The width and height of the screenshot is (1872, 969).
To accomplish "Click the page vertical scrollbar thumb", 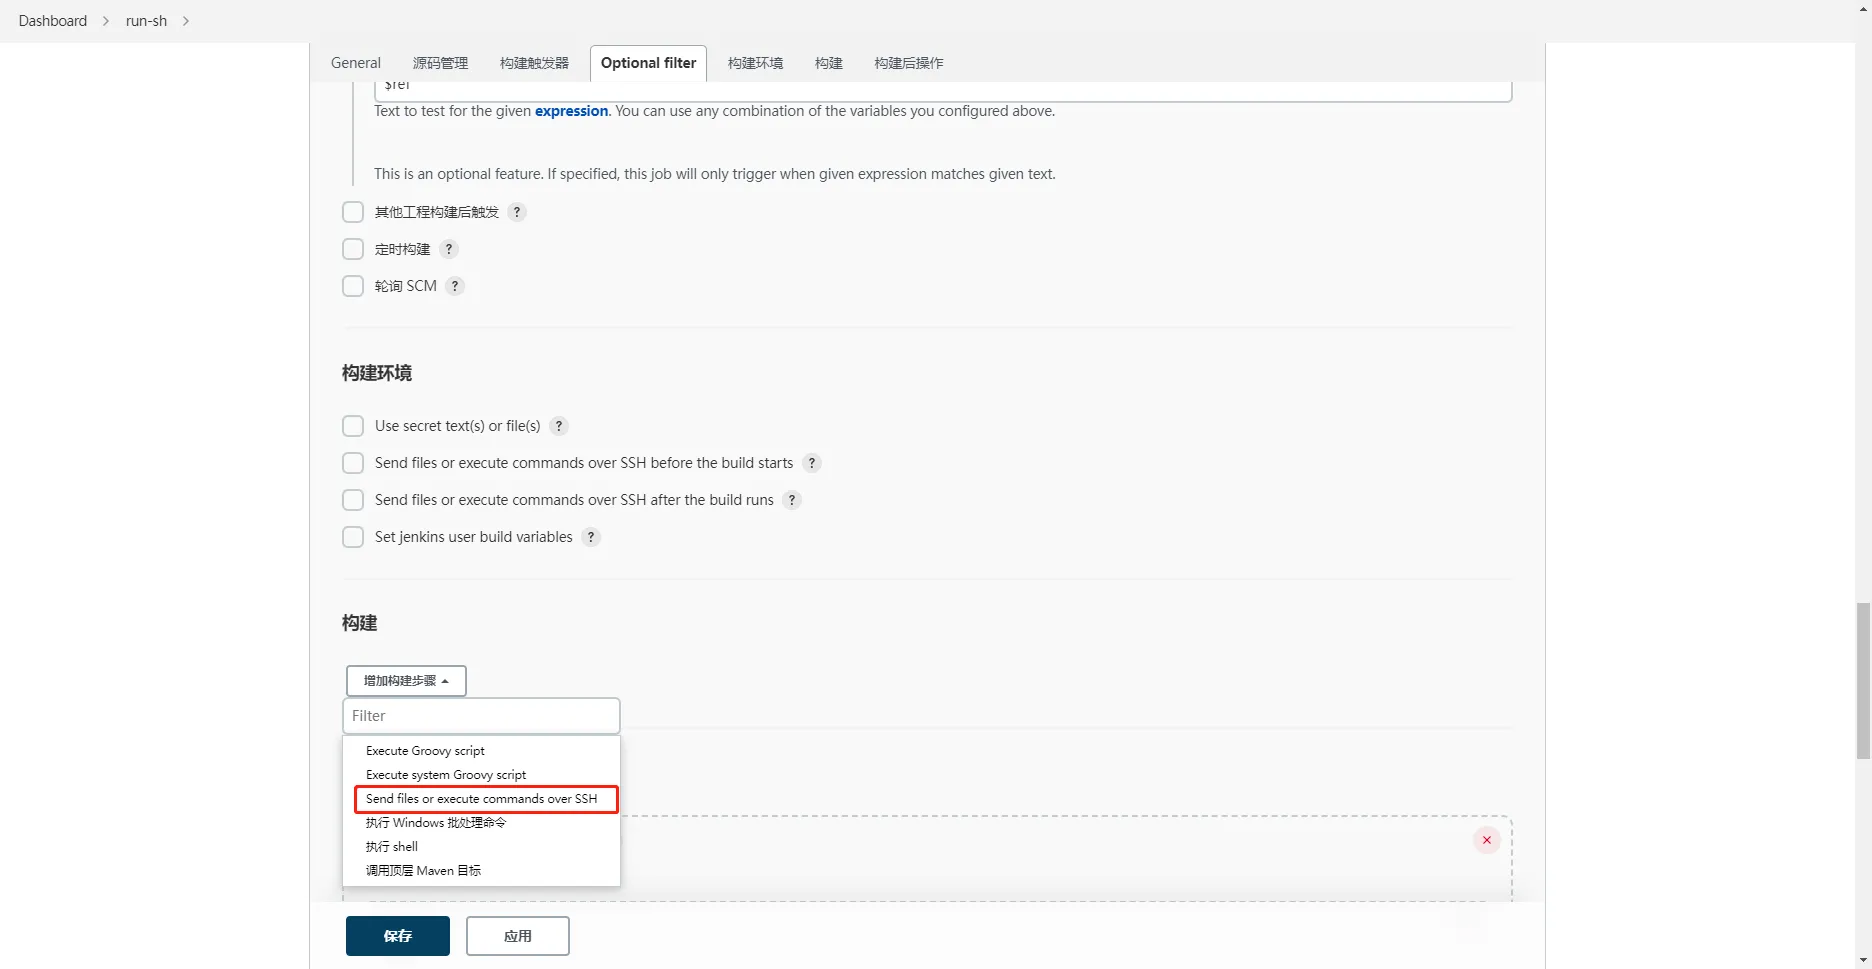I will pos(1862,680).
